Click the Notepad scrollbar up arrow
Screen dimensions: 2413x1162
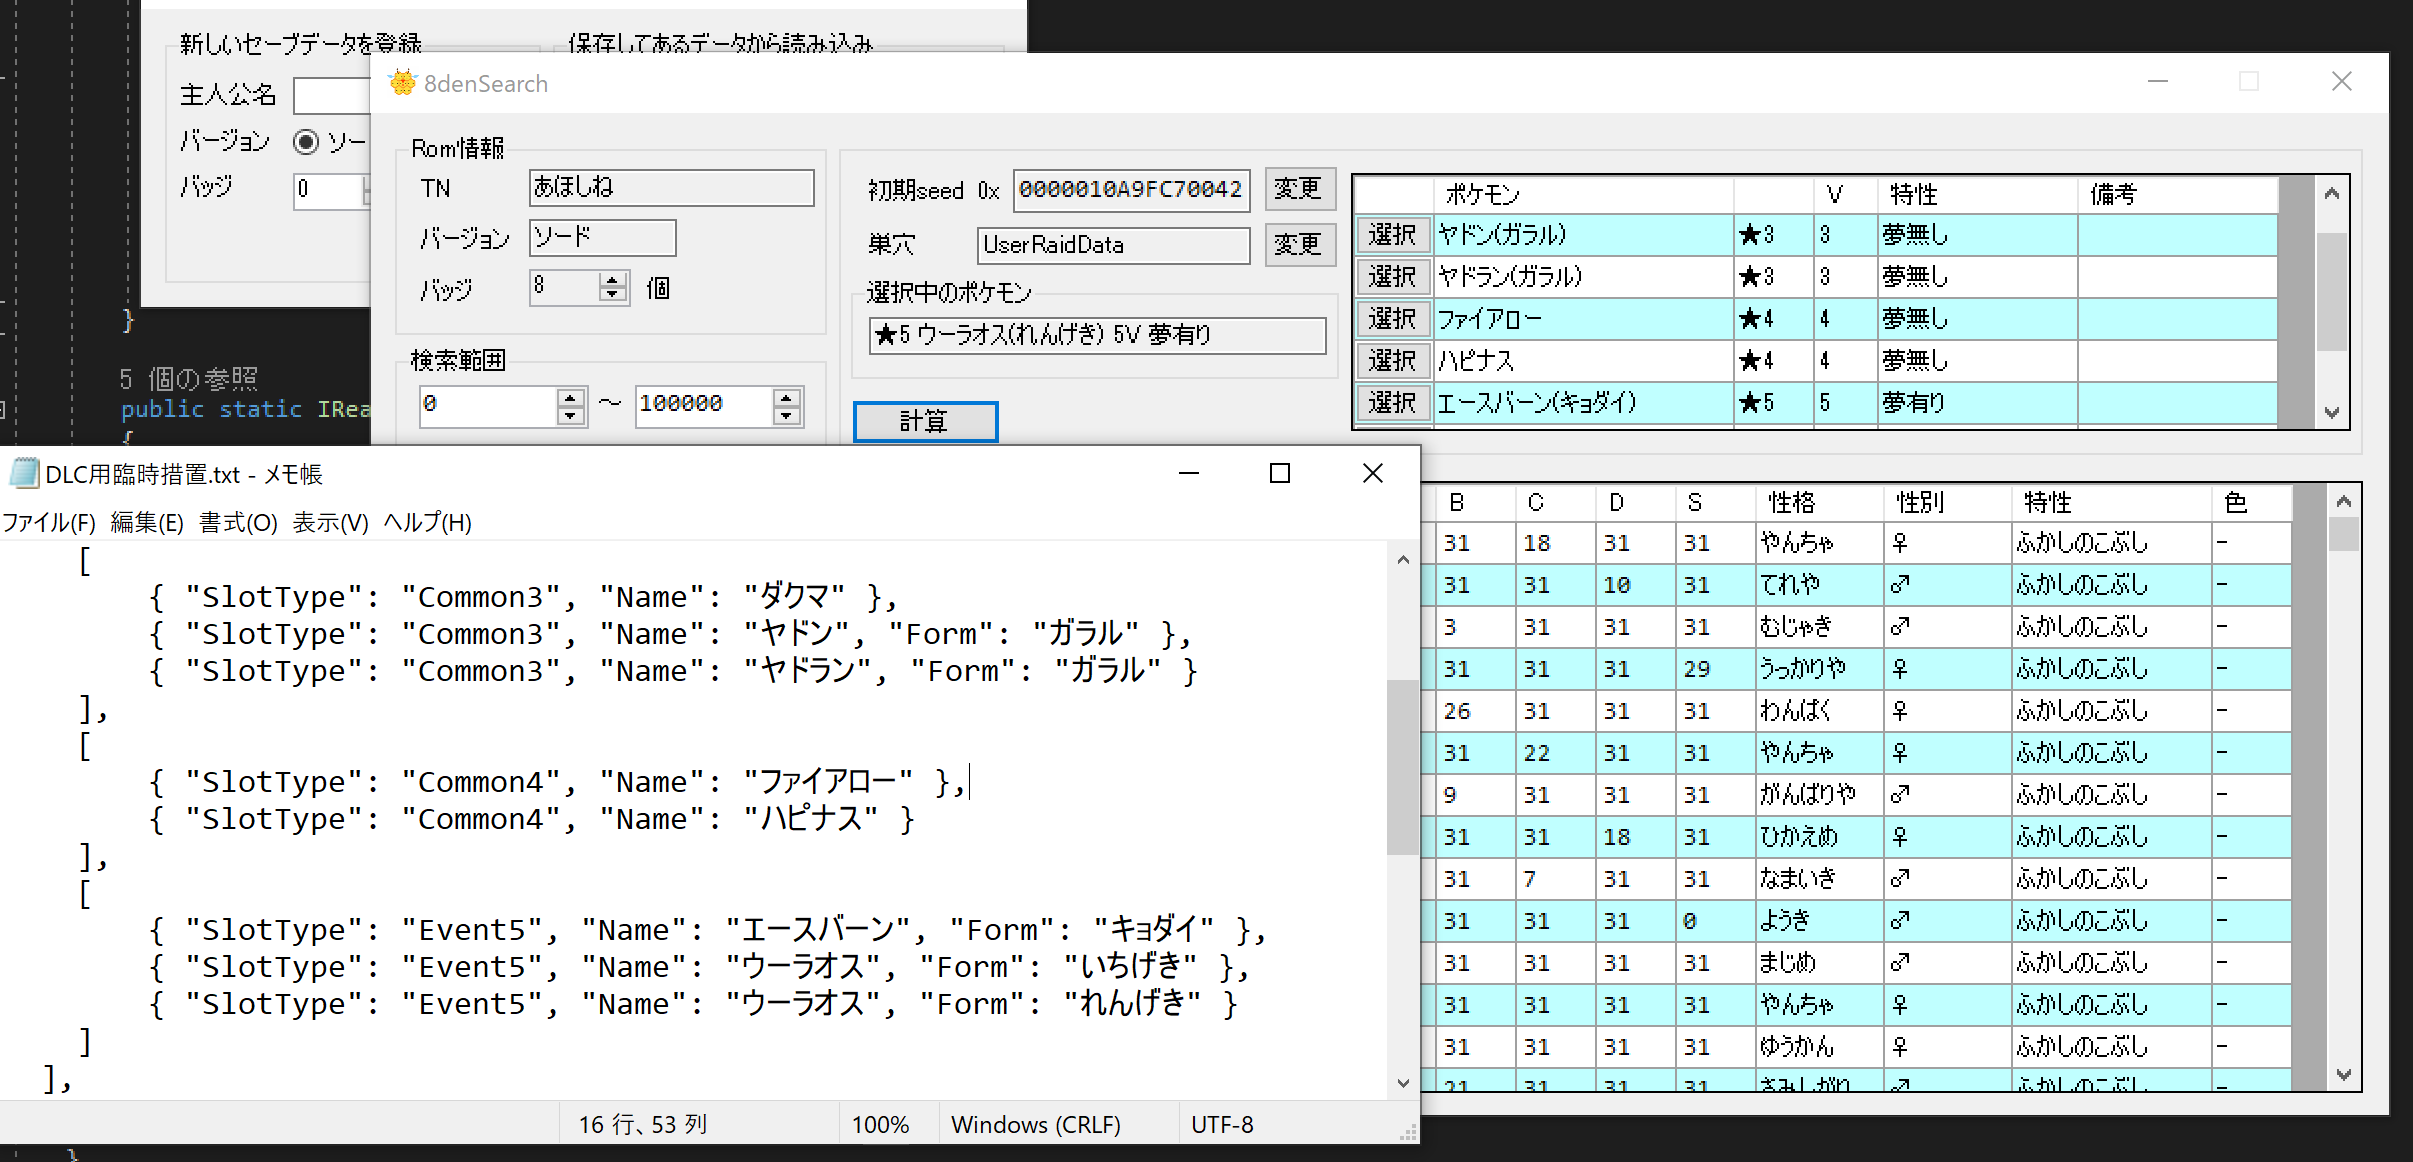pyautogui.click(x=1403, y=560)
